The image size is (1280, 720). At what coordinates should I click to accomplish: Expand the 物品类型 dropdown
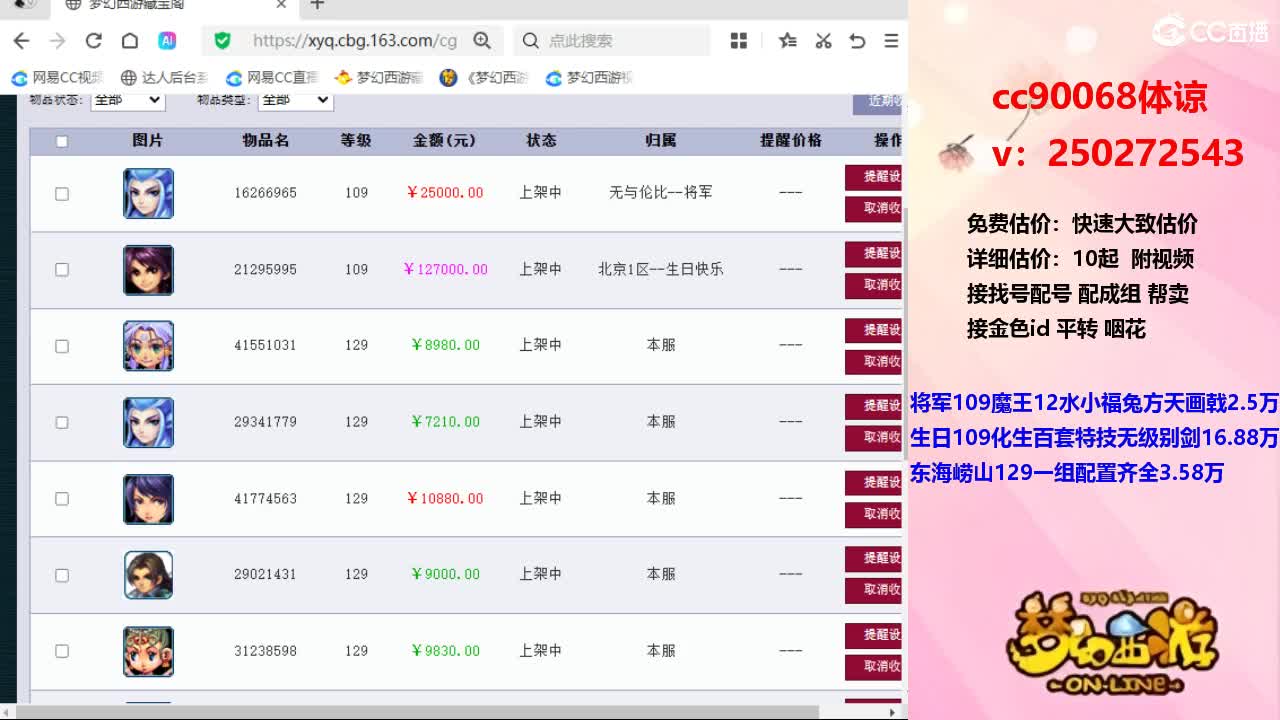pos(295,100)
